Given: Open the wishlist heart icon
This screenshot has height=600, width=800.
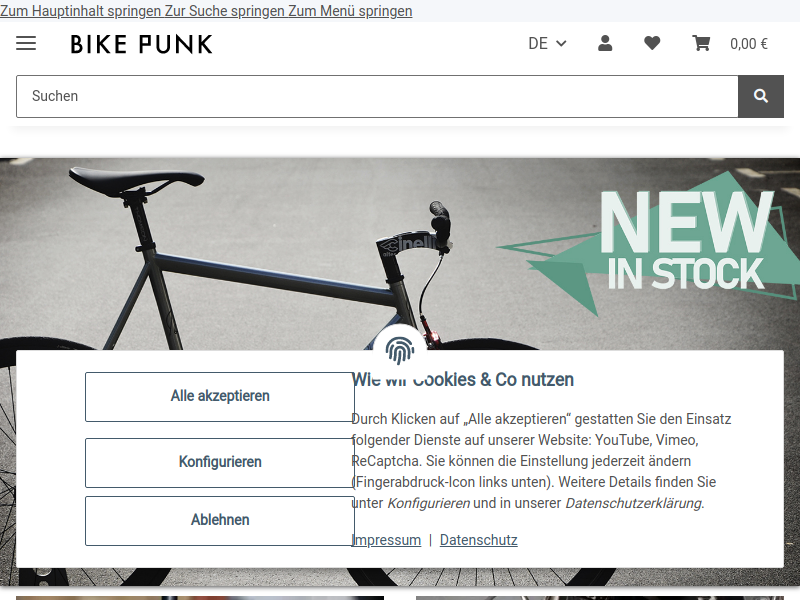Looking at the screenshot, I should pos(652,43).
